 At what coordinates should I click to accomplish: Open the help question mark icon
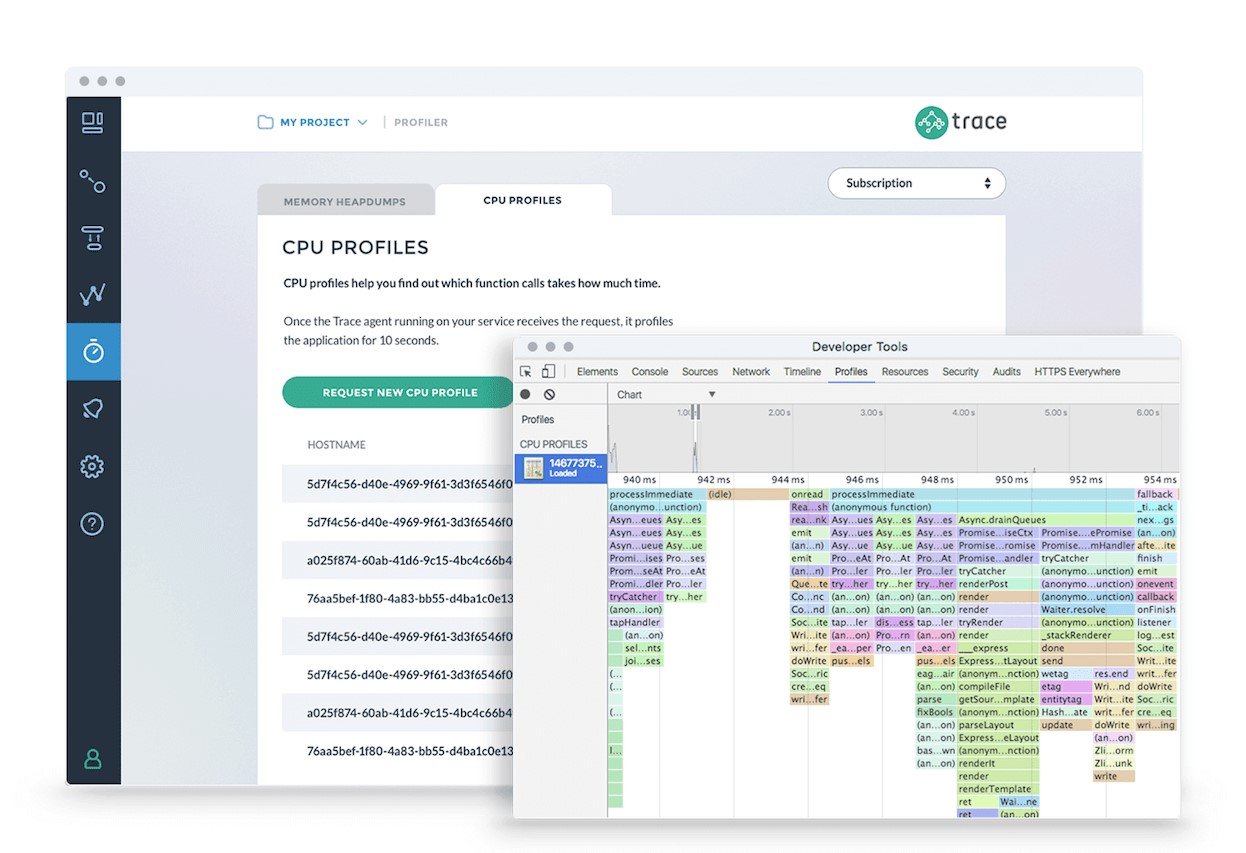click(x=92, y=523)
